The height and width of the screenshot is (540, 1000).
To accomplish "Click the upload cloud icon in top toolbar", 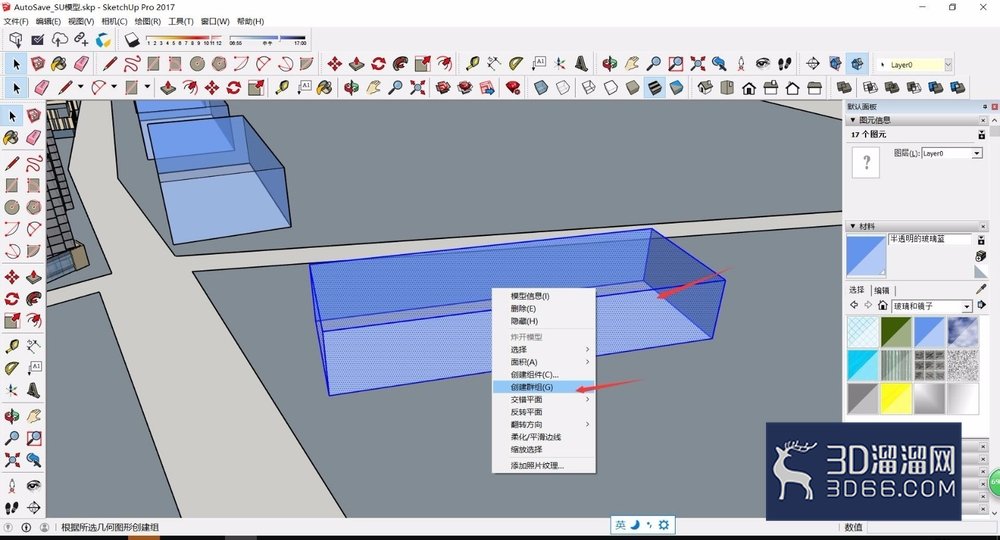I will tap(59, 40).
